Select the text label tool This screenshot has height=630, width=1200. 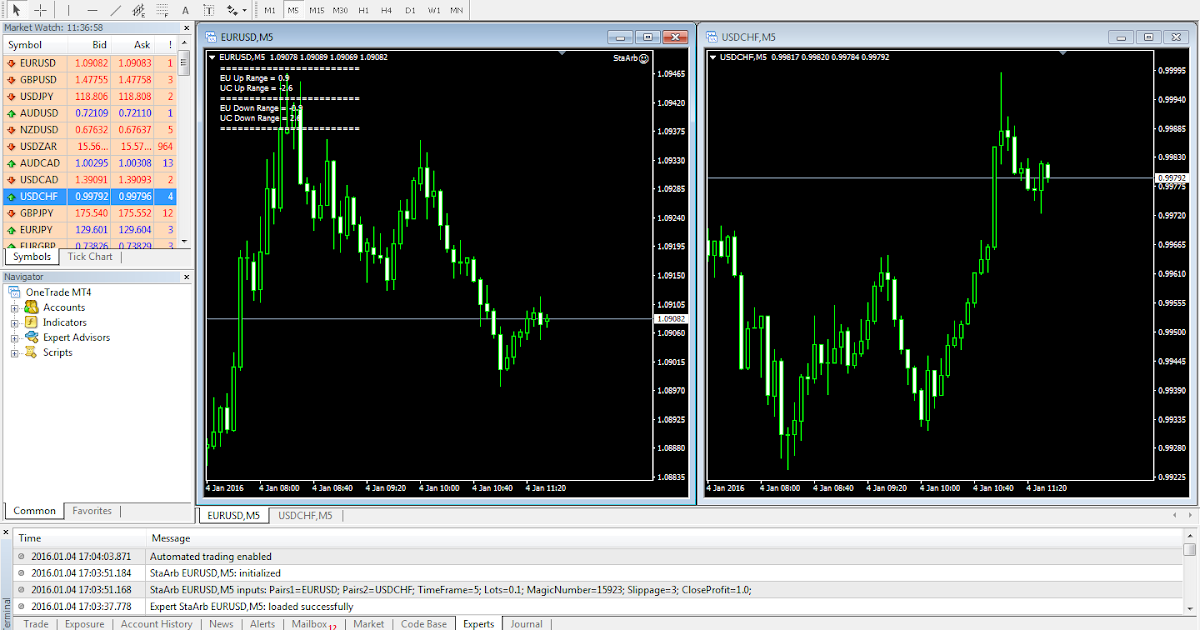tap(208, 10)
